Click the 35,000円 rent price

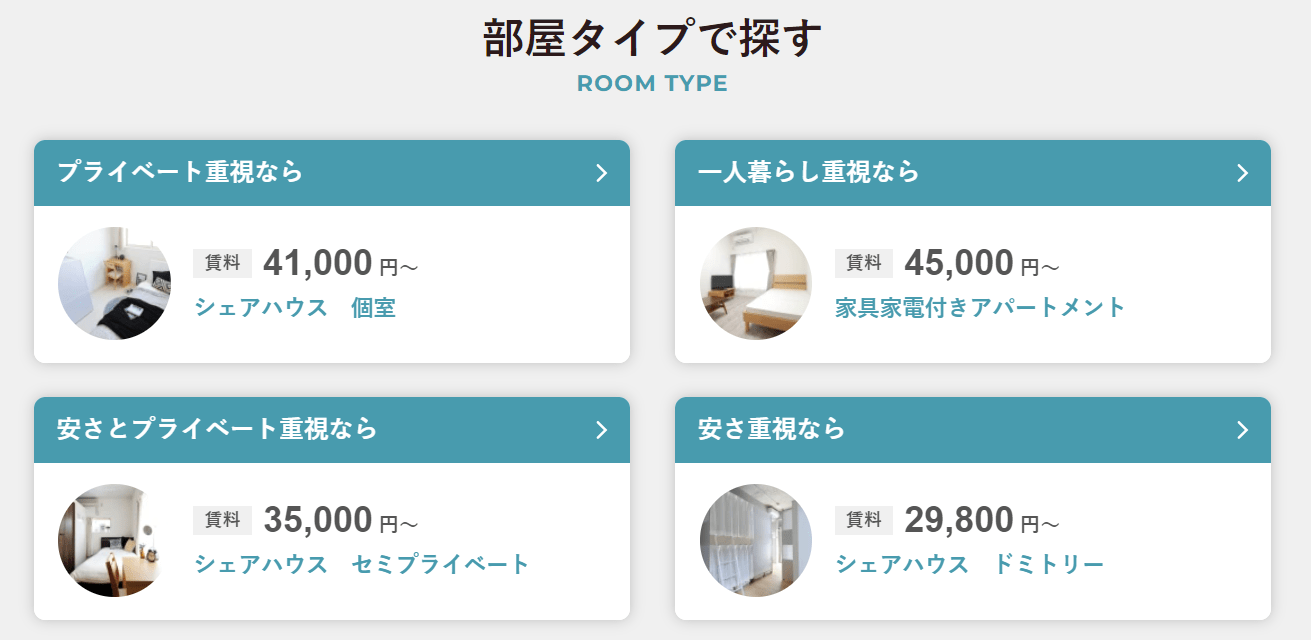[x=341, y=520]
